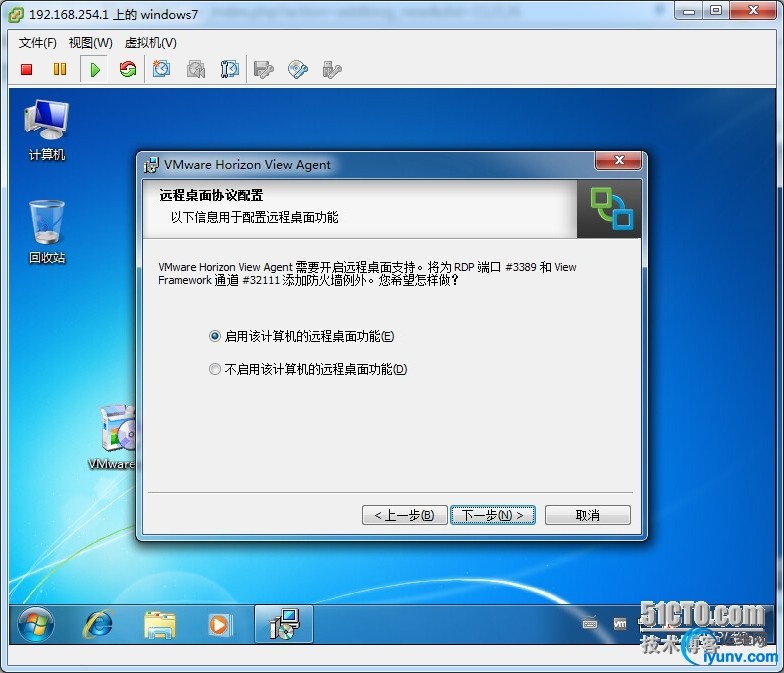Click the 上一步(B) back button

tap(404, 515)
